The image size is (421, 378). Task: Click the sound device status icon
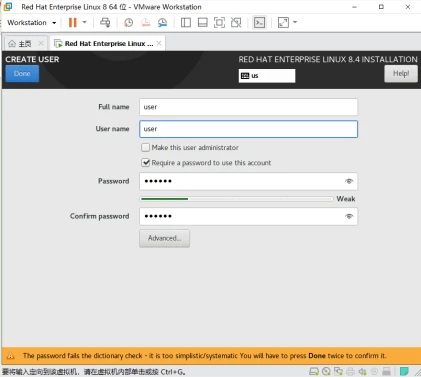pyautogui.click(x=362, y=371)
